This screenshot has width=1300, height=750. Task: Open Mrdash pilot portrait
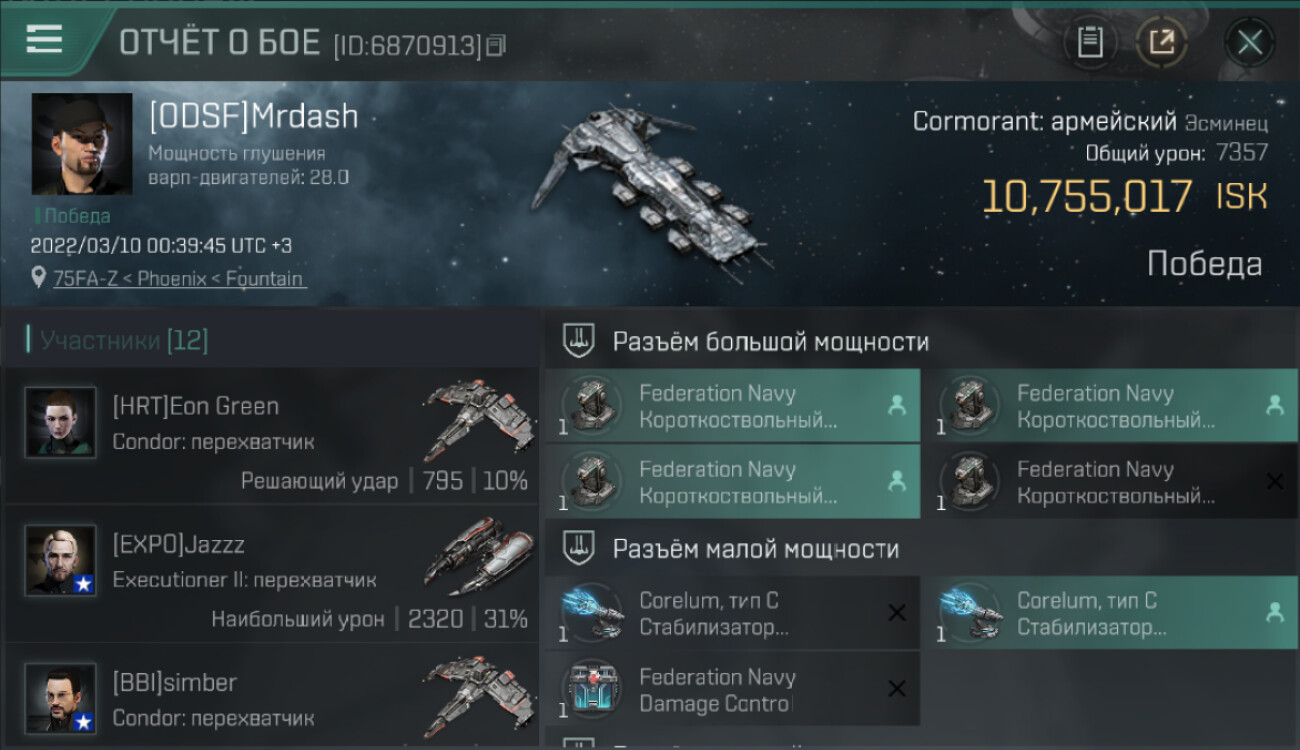[82, 144]
